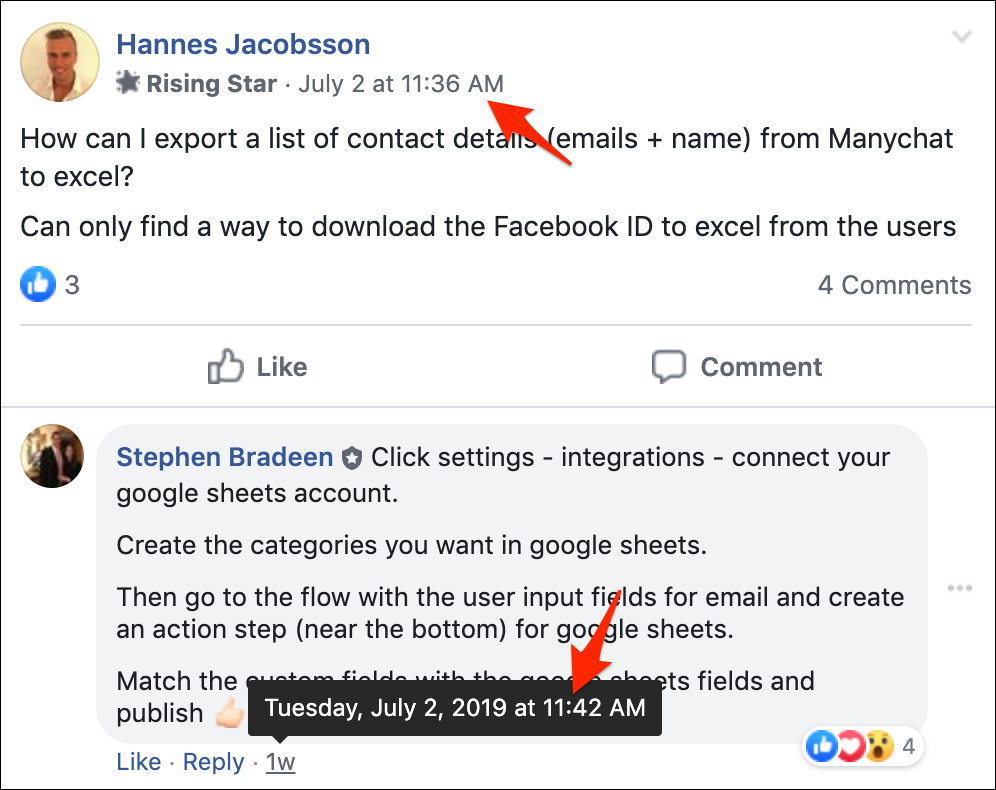Click Reply under Stephen's comment
This screenshot has width=996, height=790.
tap(214, 762)
